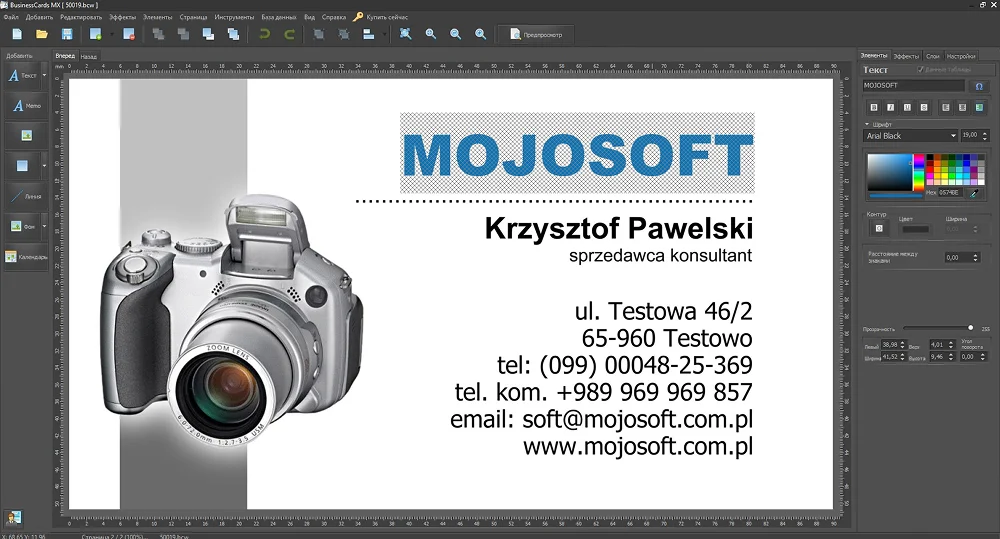Screen dimensions: 1000x539
Task: Click the Save file icon in toolbar
Action: pos(66,34)
